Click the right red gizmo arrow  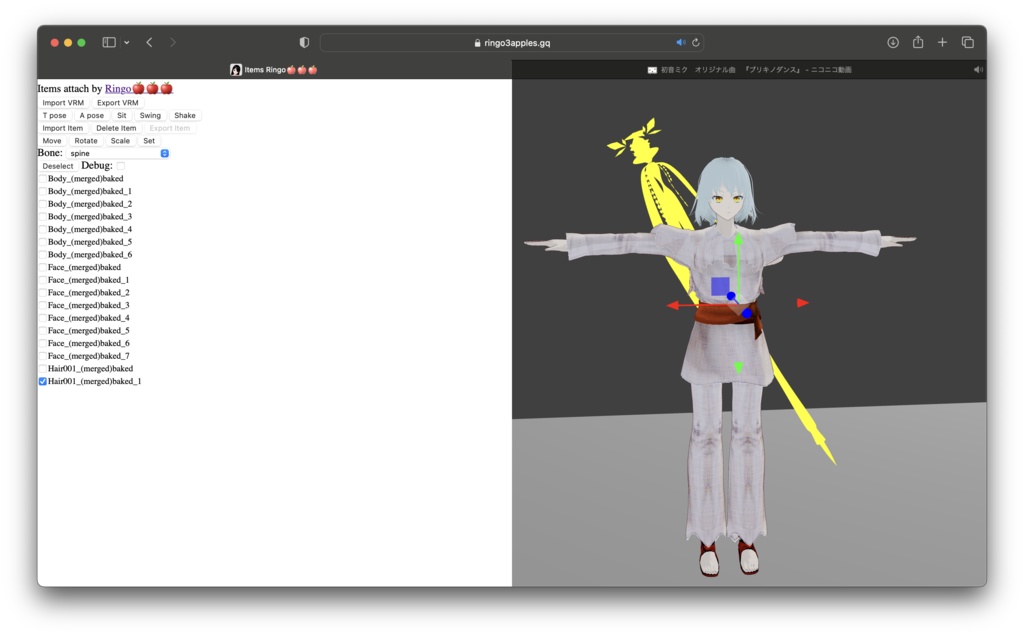[x=803, y=303]
